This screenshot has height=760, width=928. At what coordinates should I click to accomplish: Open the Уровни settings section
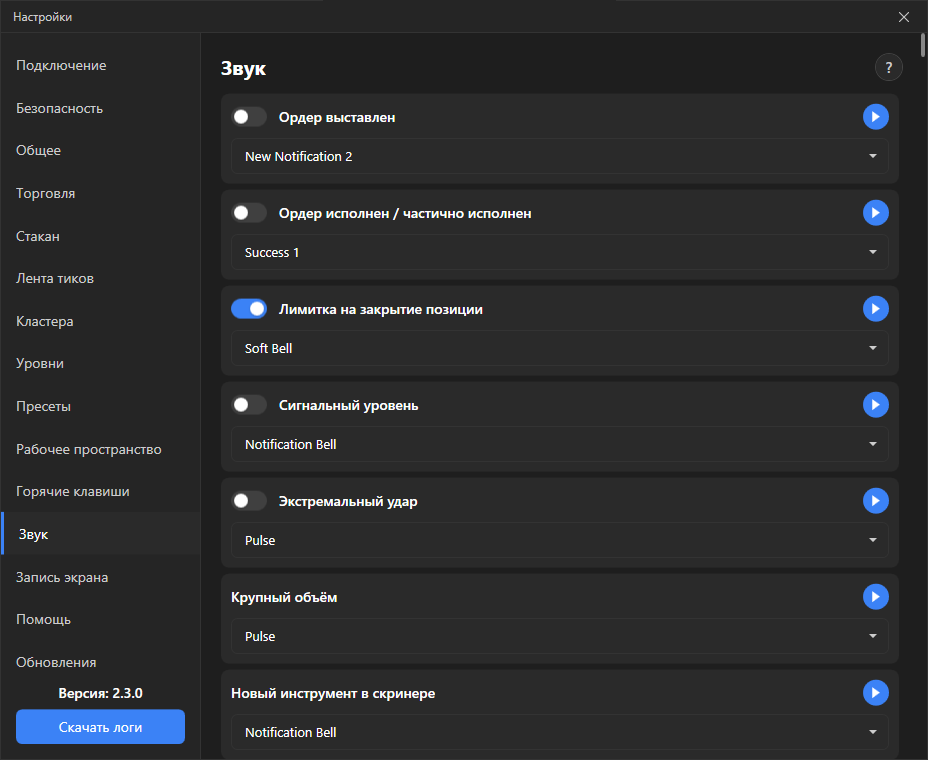(x=101, y=363)
